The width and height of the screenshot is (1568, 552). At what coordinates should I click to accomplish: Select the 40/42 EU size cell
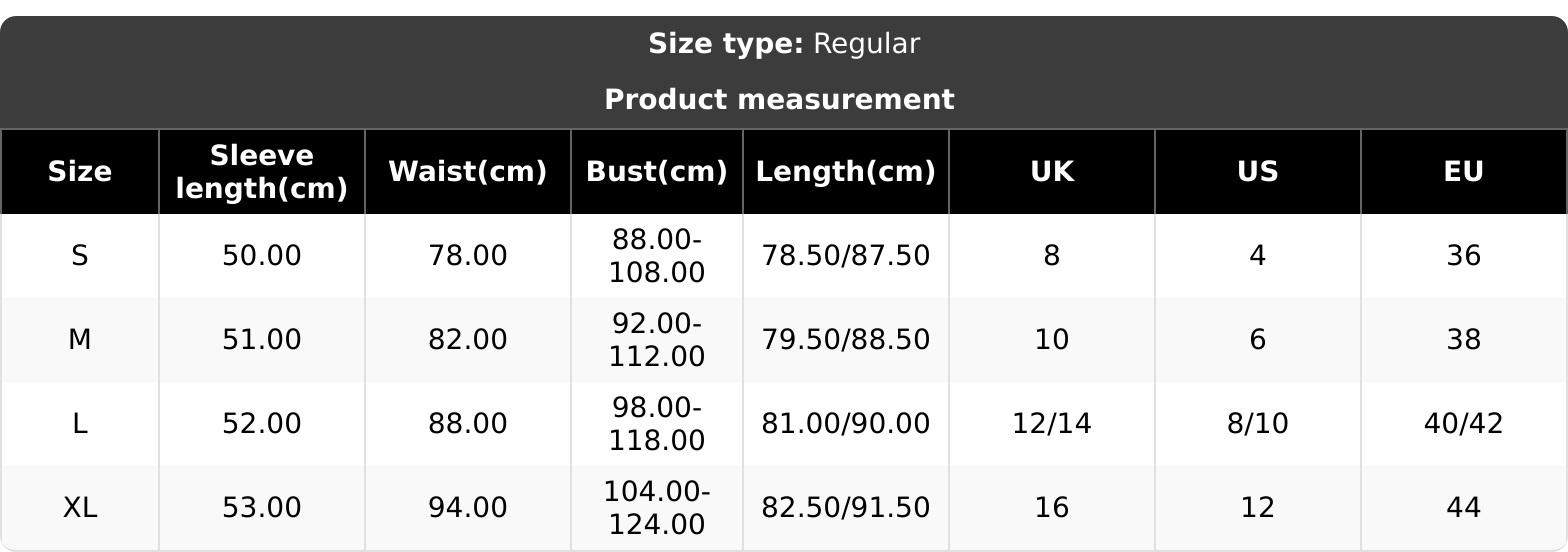pos(1463,424)
